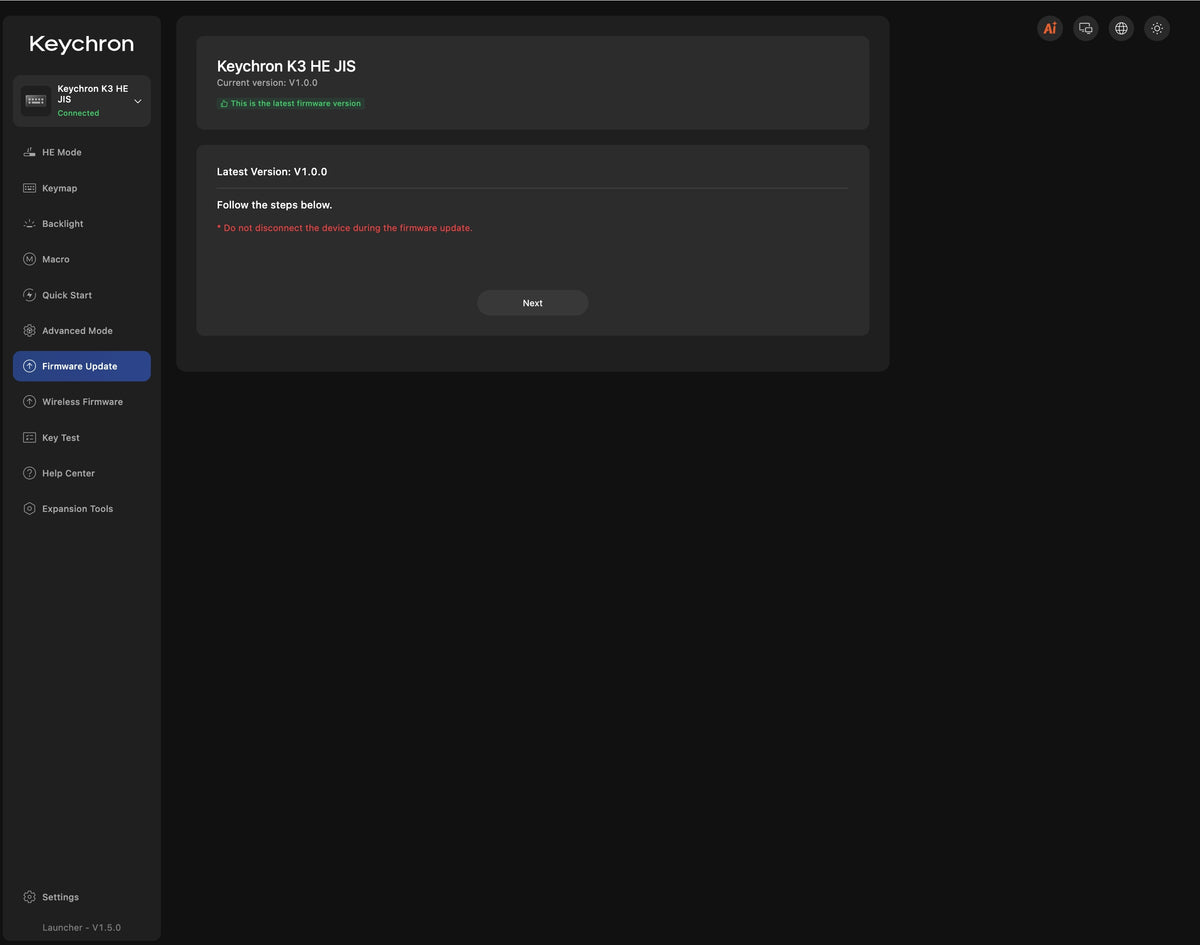Image resolution: width=1200 pixels, height=945 pixels.
Task: Click the keyboard device thumbnail
Action: (x=36, y=101)
